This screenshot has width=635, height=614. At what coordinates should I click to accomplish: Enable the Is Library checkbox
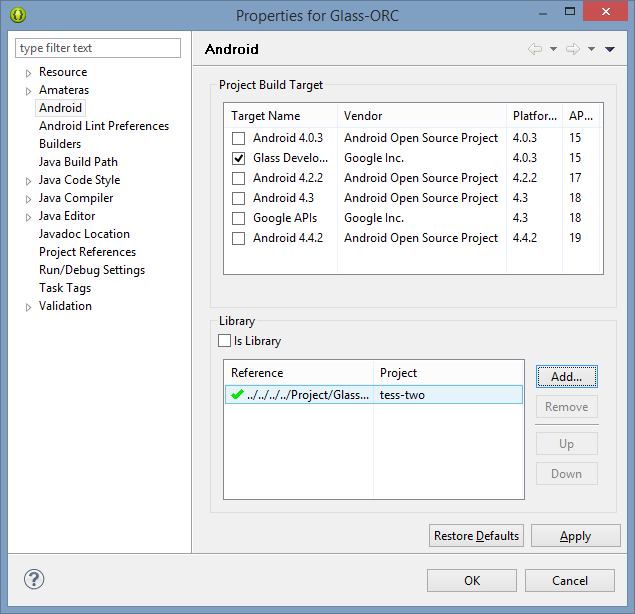pyautogui.click(x=224, y=341)
